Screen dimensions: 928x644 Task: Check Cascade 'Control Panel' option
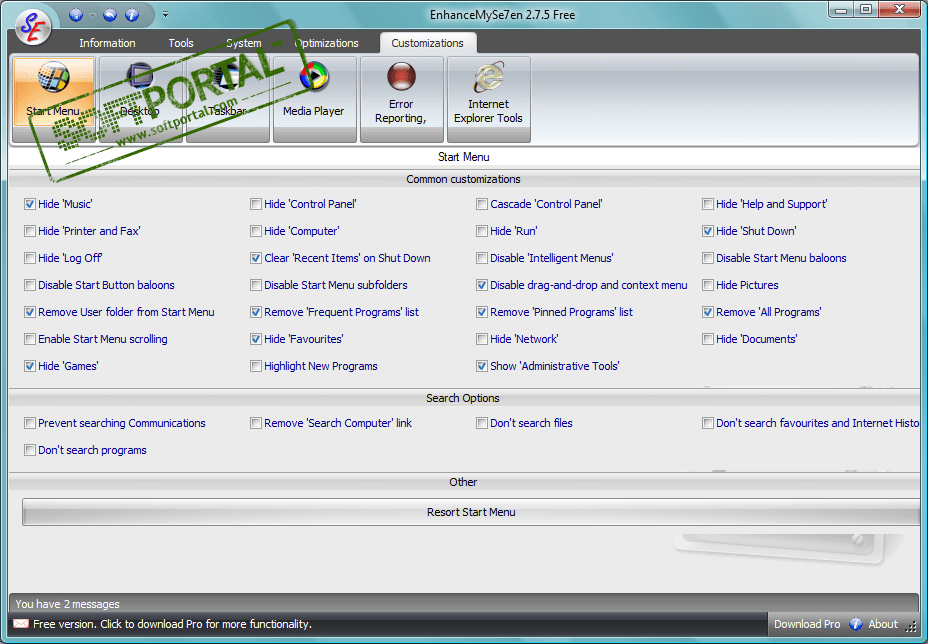pyautogui.click(x=482, y=204)
